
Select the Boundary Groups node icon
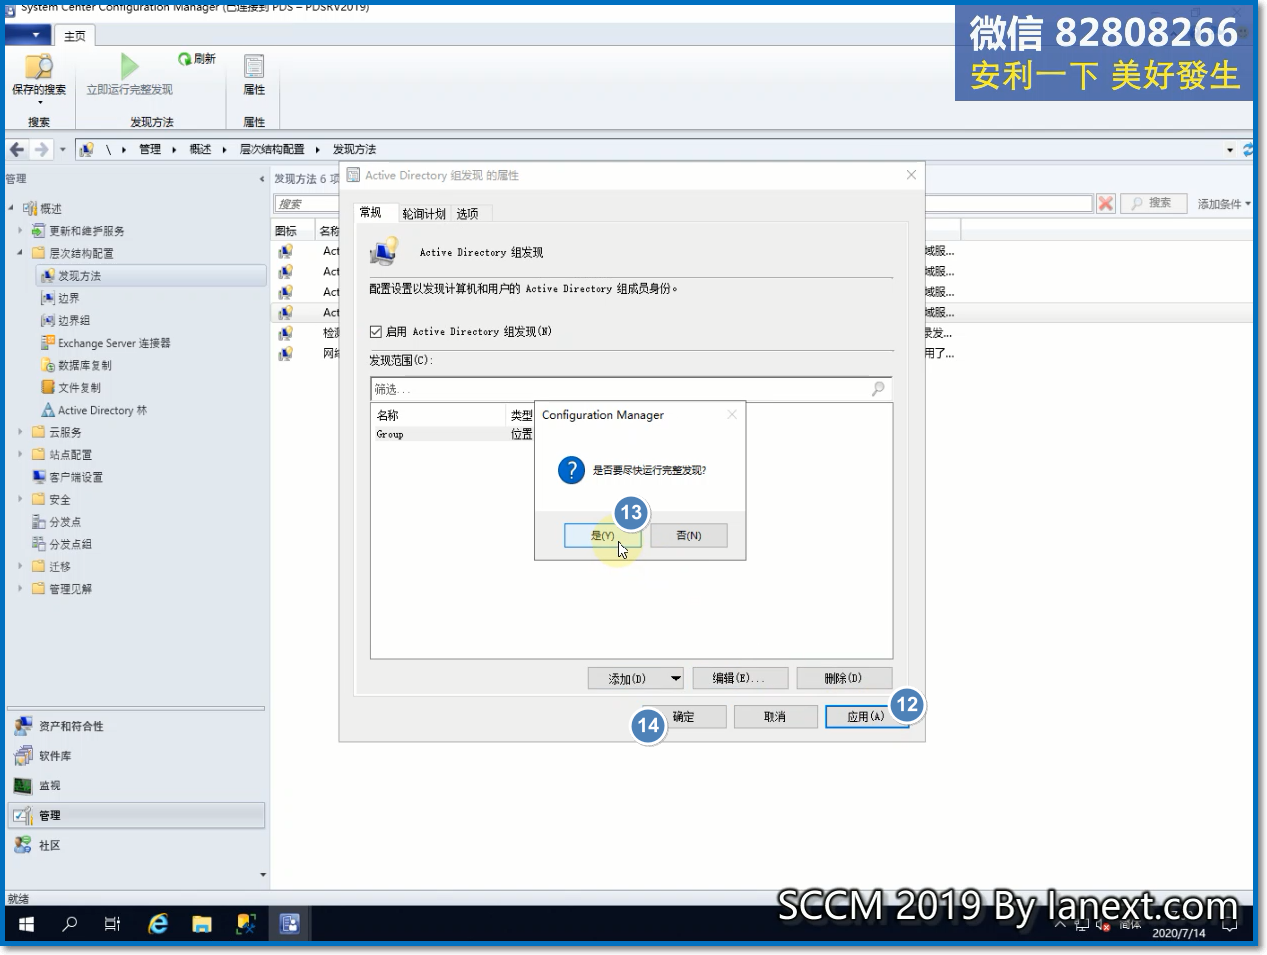(47, 321)
